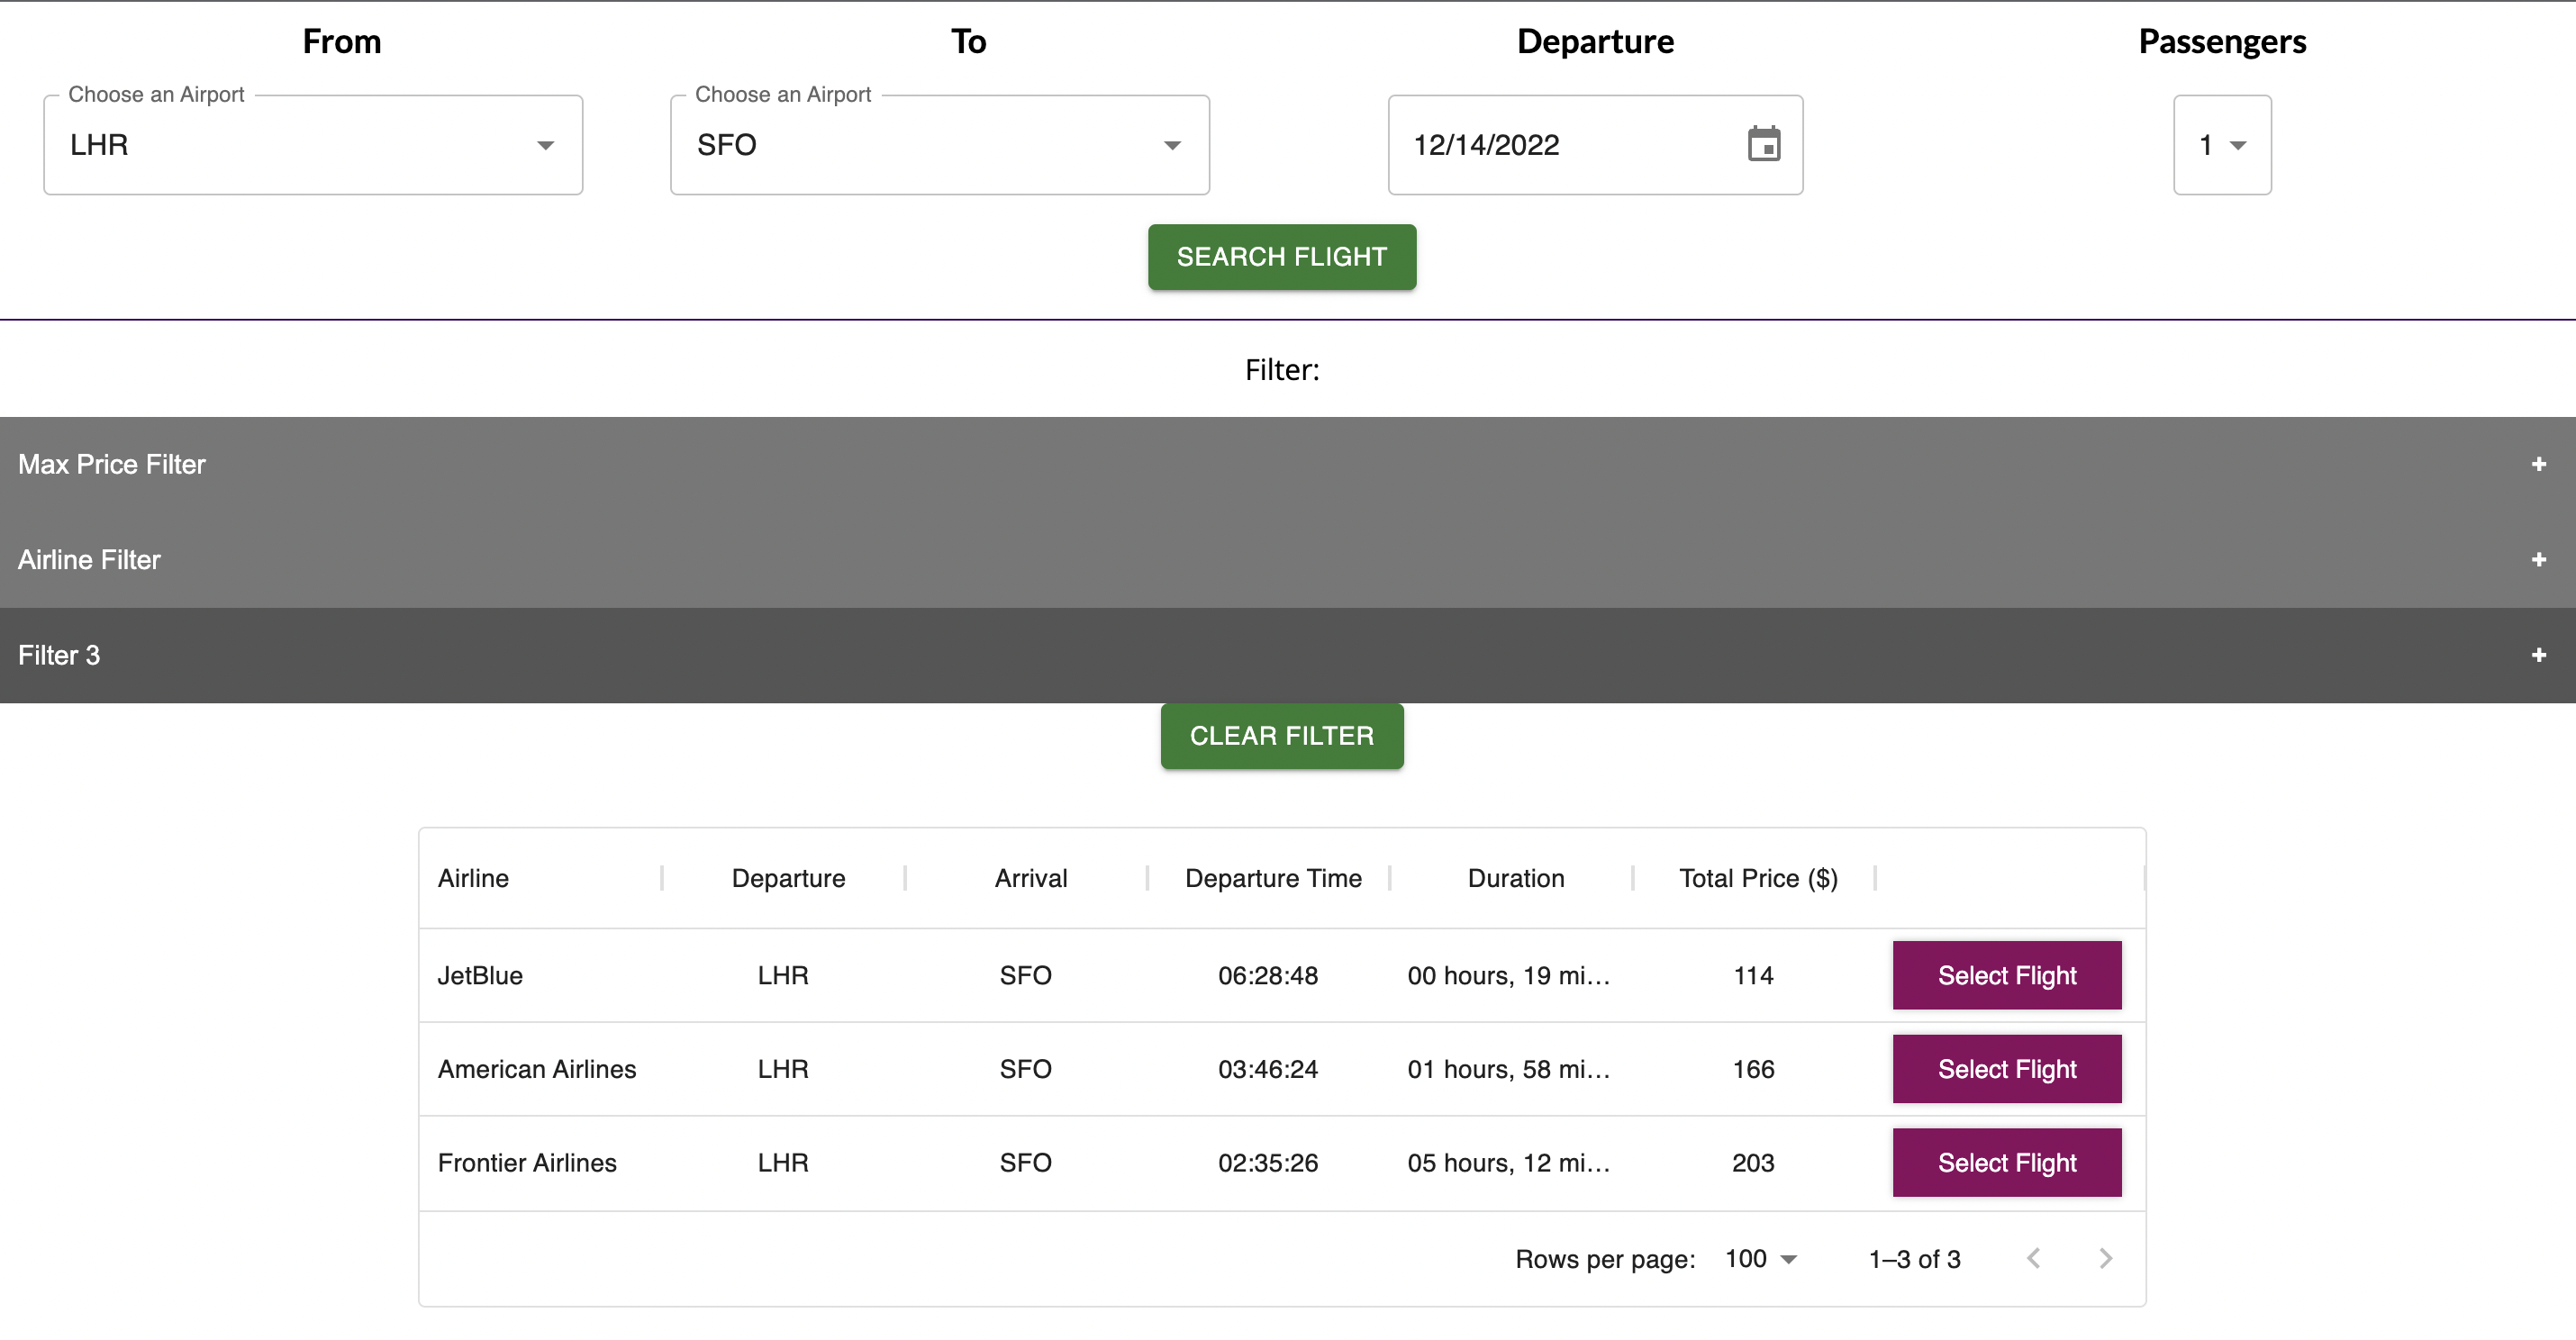Viewport: 2576px width, 1340px height.
Task: Sort by Departure Time column header
Action: pos(1273,878)
